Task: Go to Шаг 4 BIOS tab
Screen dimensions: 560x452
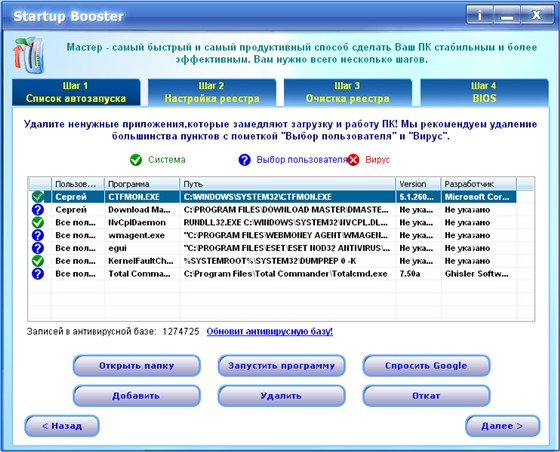Action: (484, 92)
